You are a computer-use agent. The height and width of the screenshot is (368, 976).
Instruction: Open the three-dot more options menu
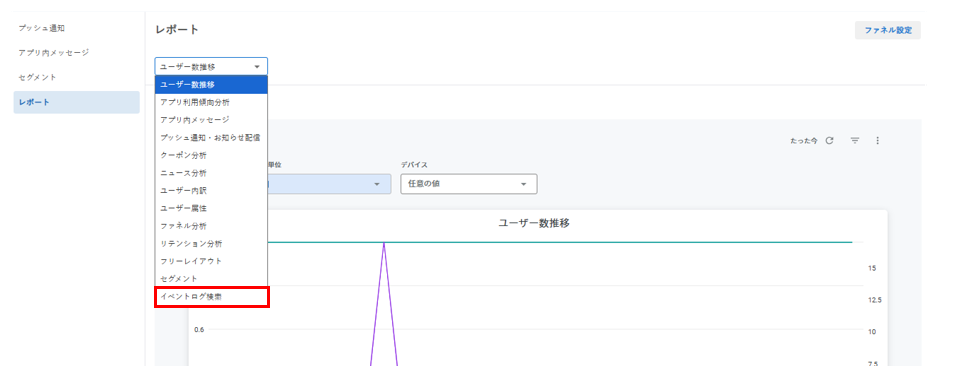pos(878,141)
